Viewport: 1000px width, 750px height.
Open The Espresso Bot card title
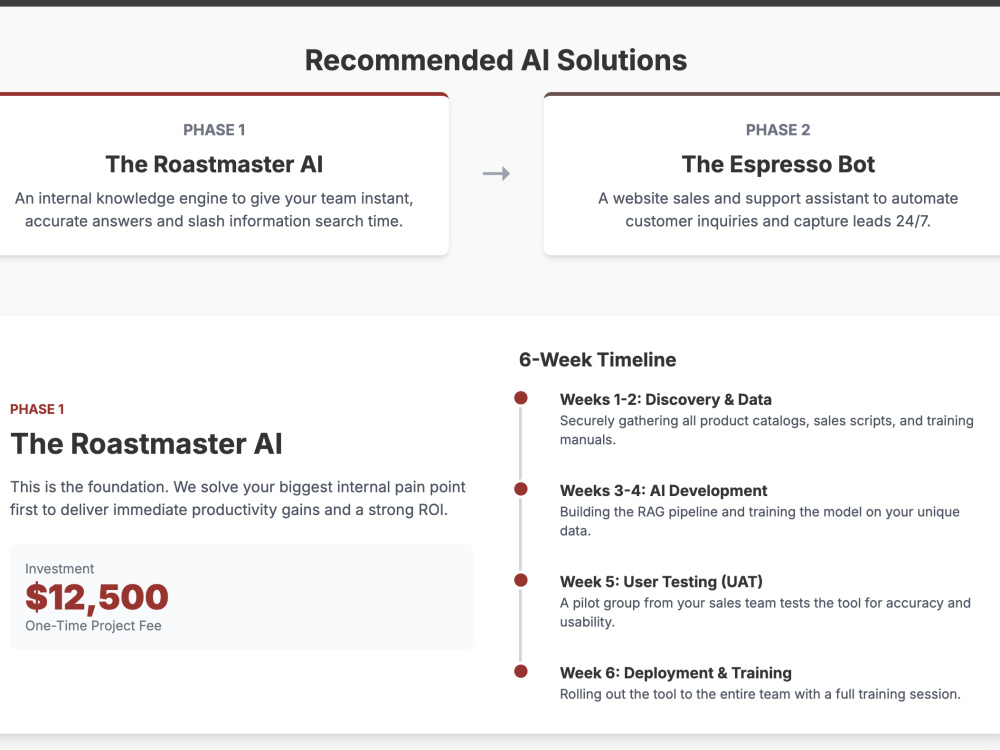click(x=778, y=165)
